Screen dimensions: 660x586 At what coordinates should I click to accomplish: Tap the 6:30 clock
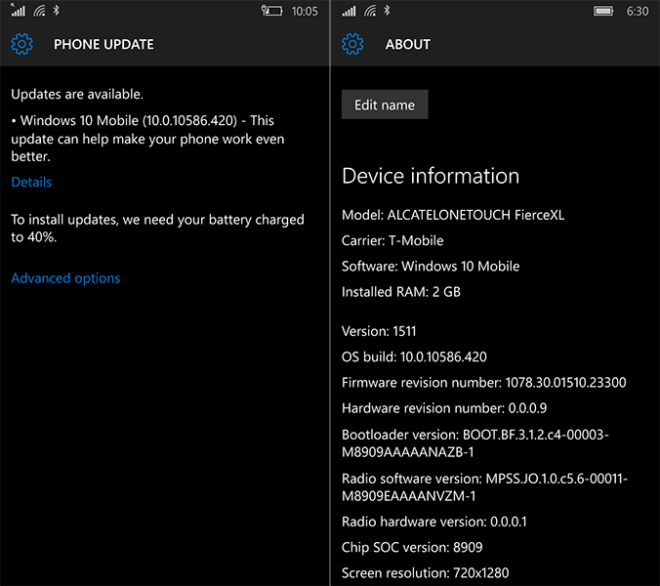click(637, 11)
